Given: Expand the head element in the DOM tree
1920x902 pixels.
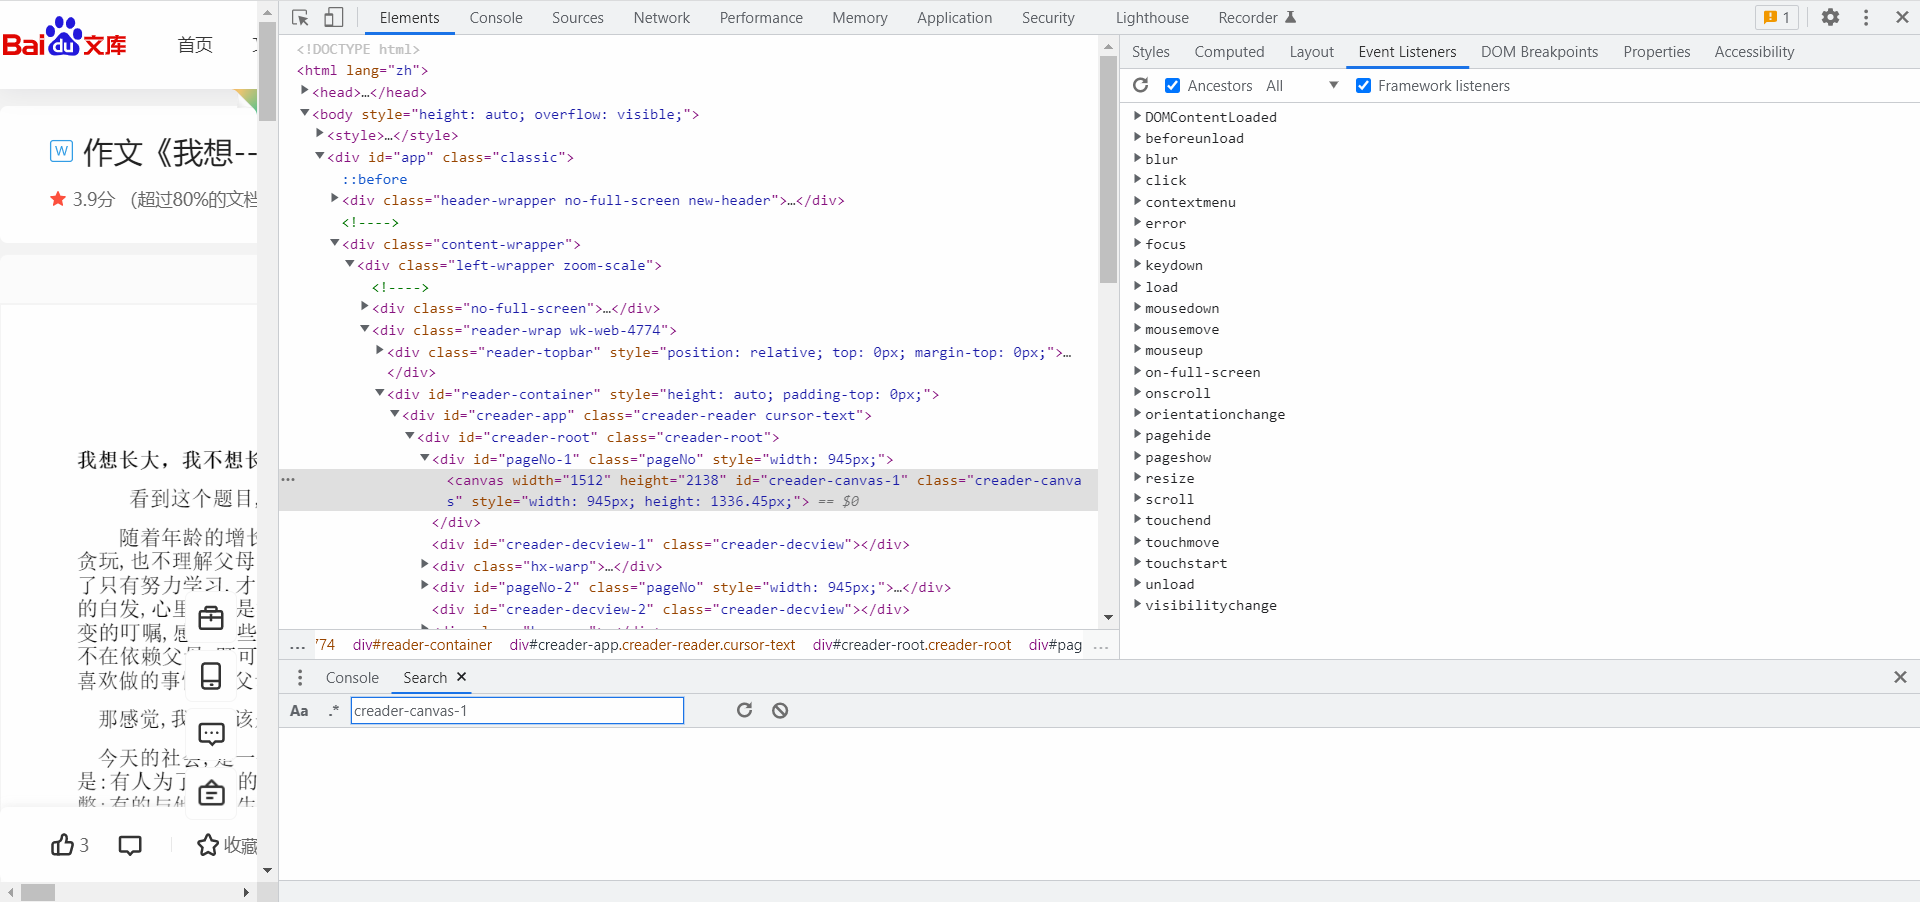Looking at the screenshot, I should (305, 91).
